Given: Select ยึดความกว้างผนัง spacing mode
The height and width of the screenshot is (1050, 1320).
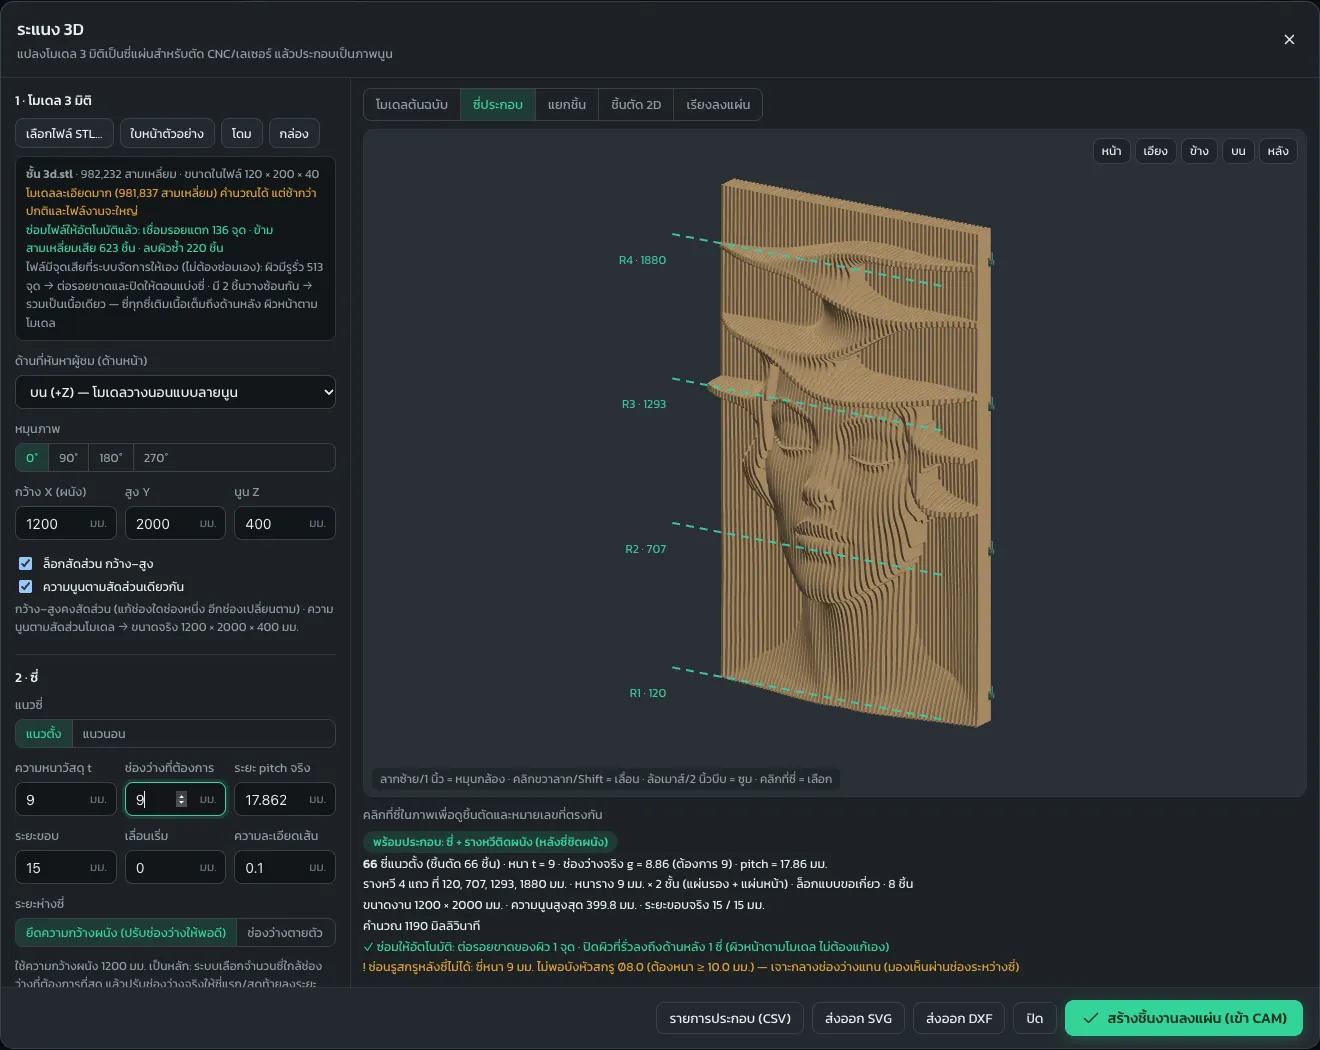Looking at the screenshot, I should 126,933.
